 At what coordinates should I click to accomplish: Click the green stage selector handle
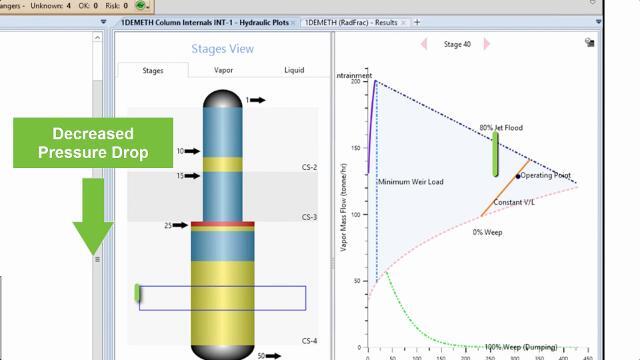pyautogui.click(x=138, y=293)
